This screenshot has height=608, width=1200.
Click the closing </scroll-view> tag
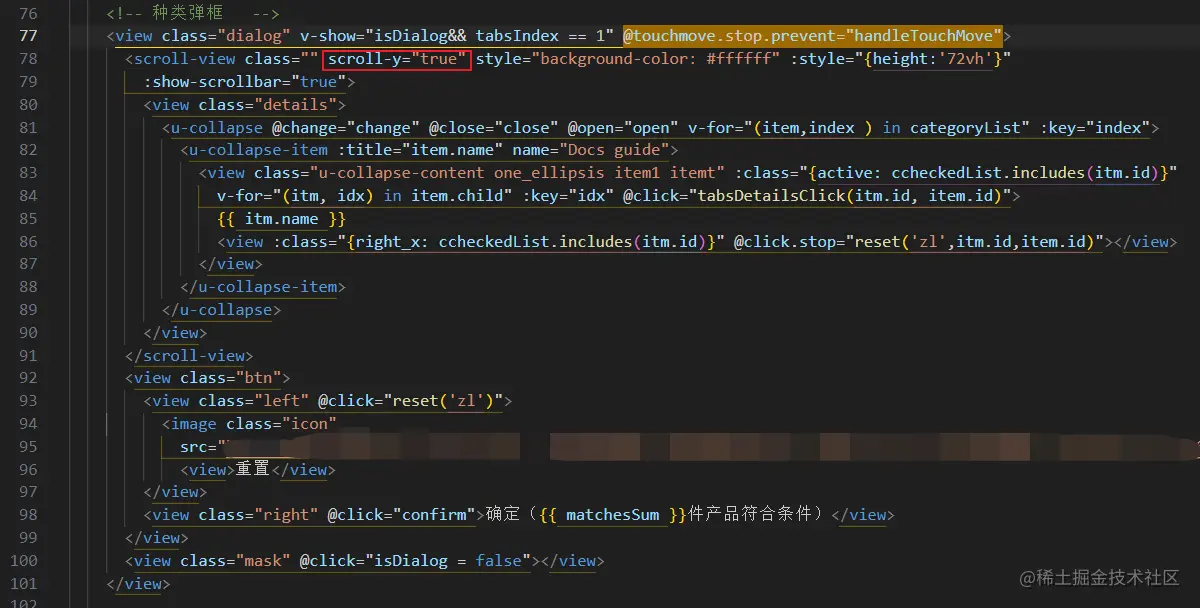pos(189,356)
